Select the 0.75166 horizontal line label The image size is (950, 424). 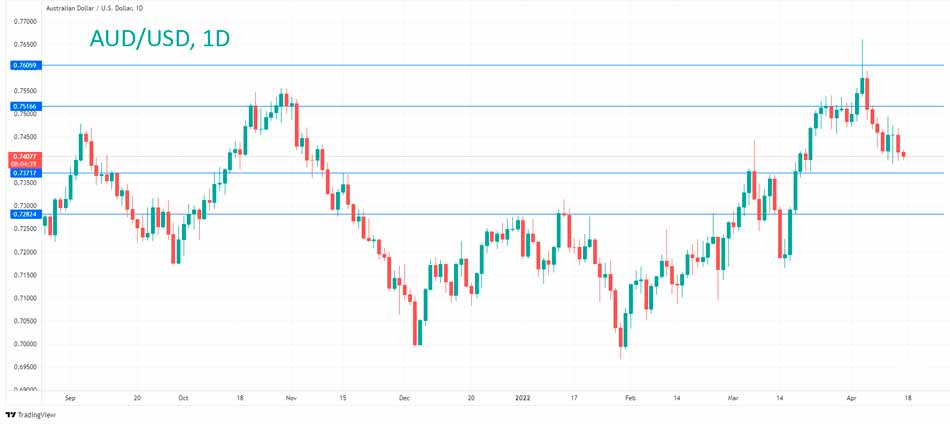tap(25, 106)
